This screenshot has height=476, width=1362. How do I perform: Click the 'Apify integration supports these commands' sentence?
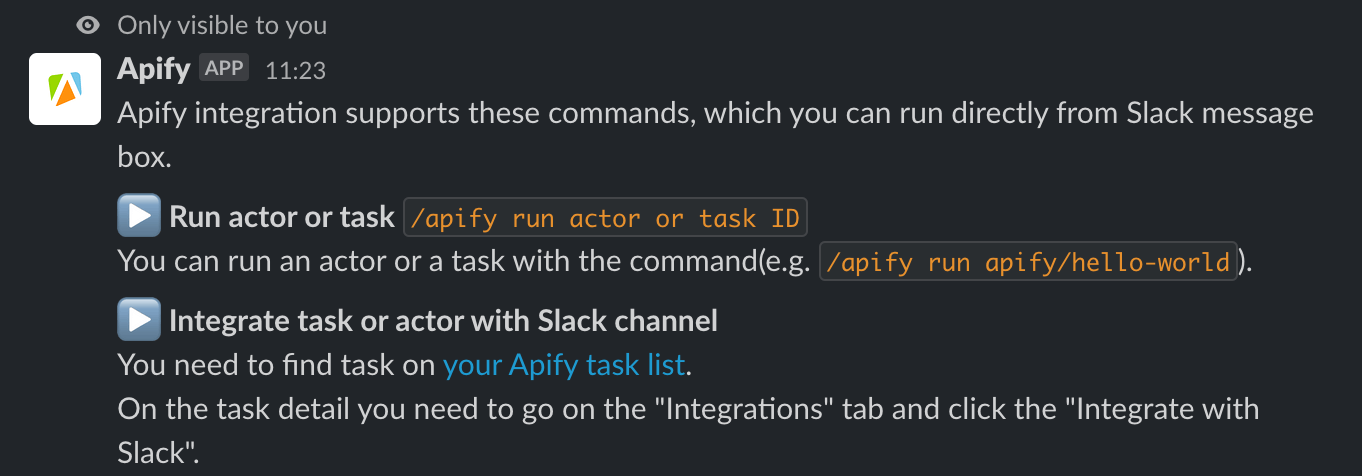(x=400, y=113)
